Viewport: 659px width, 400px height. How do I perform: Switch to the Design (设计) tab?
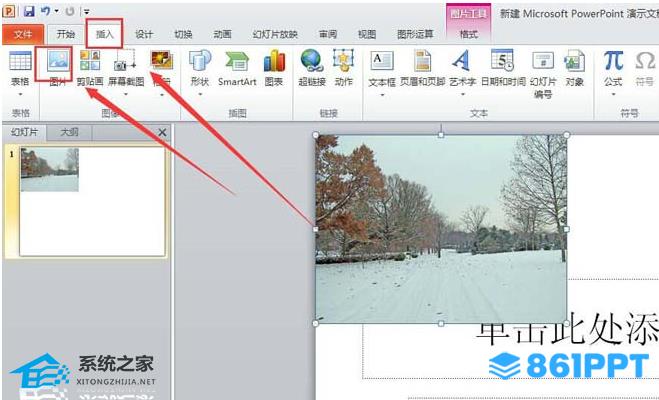coord(144,34)
